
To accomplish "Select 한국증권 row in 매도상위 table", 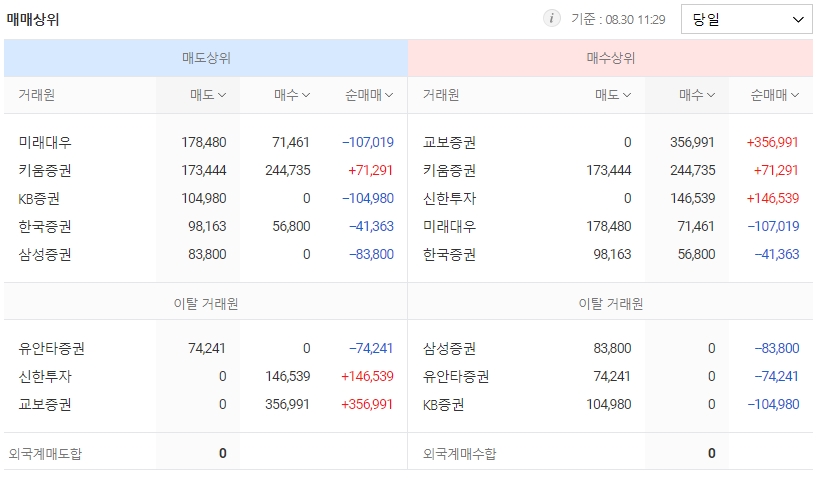I will click(x=206, y=227).
